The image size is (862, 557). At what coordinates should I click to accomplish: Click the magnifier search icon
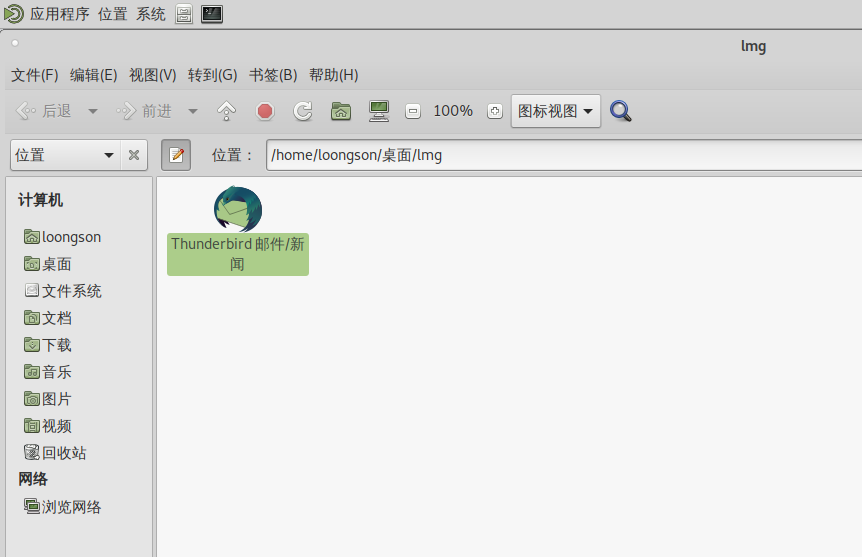pos(621,111)
